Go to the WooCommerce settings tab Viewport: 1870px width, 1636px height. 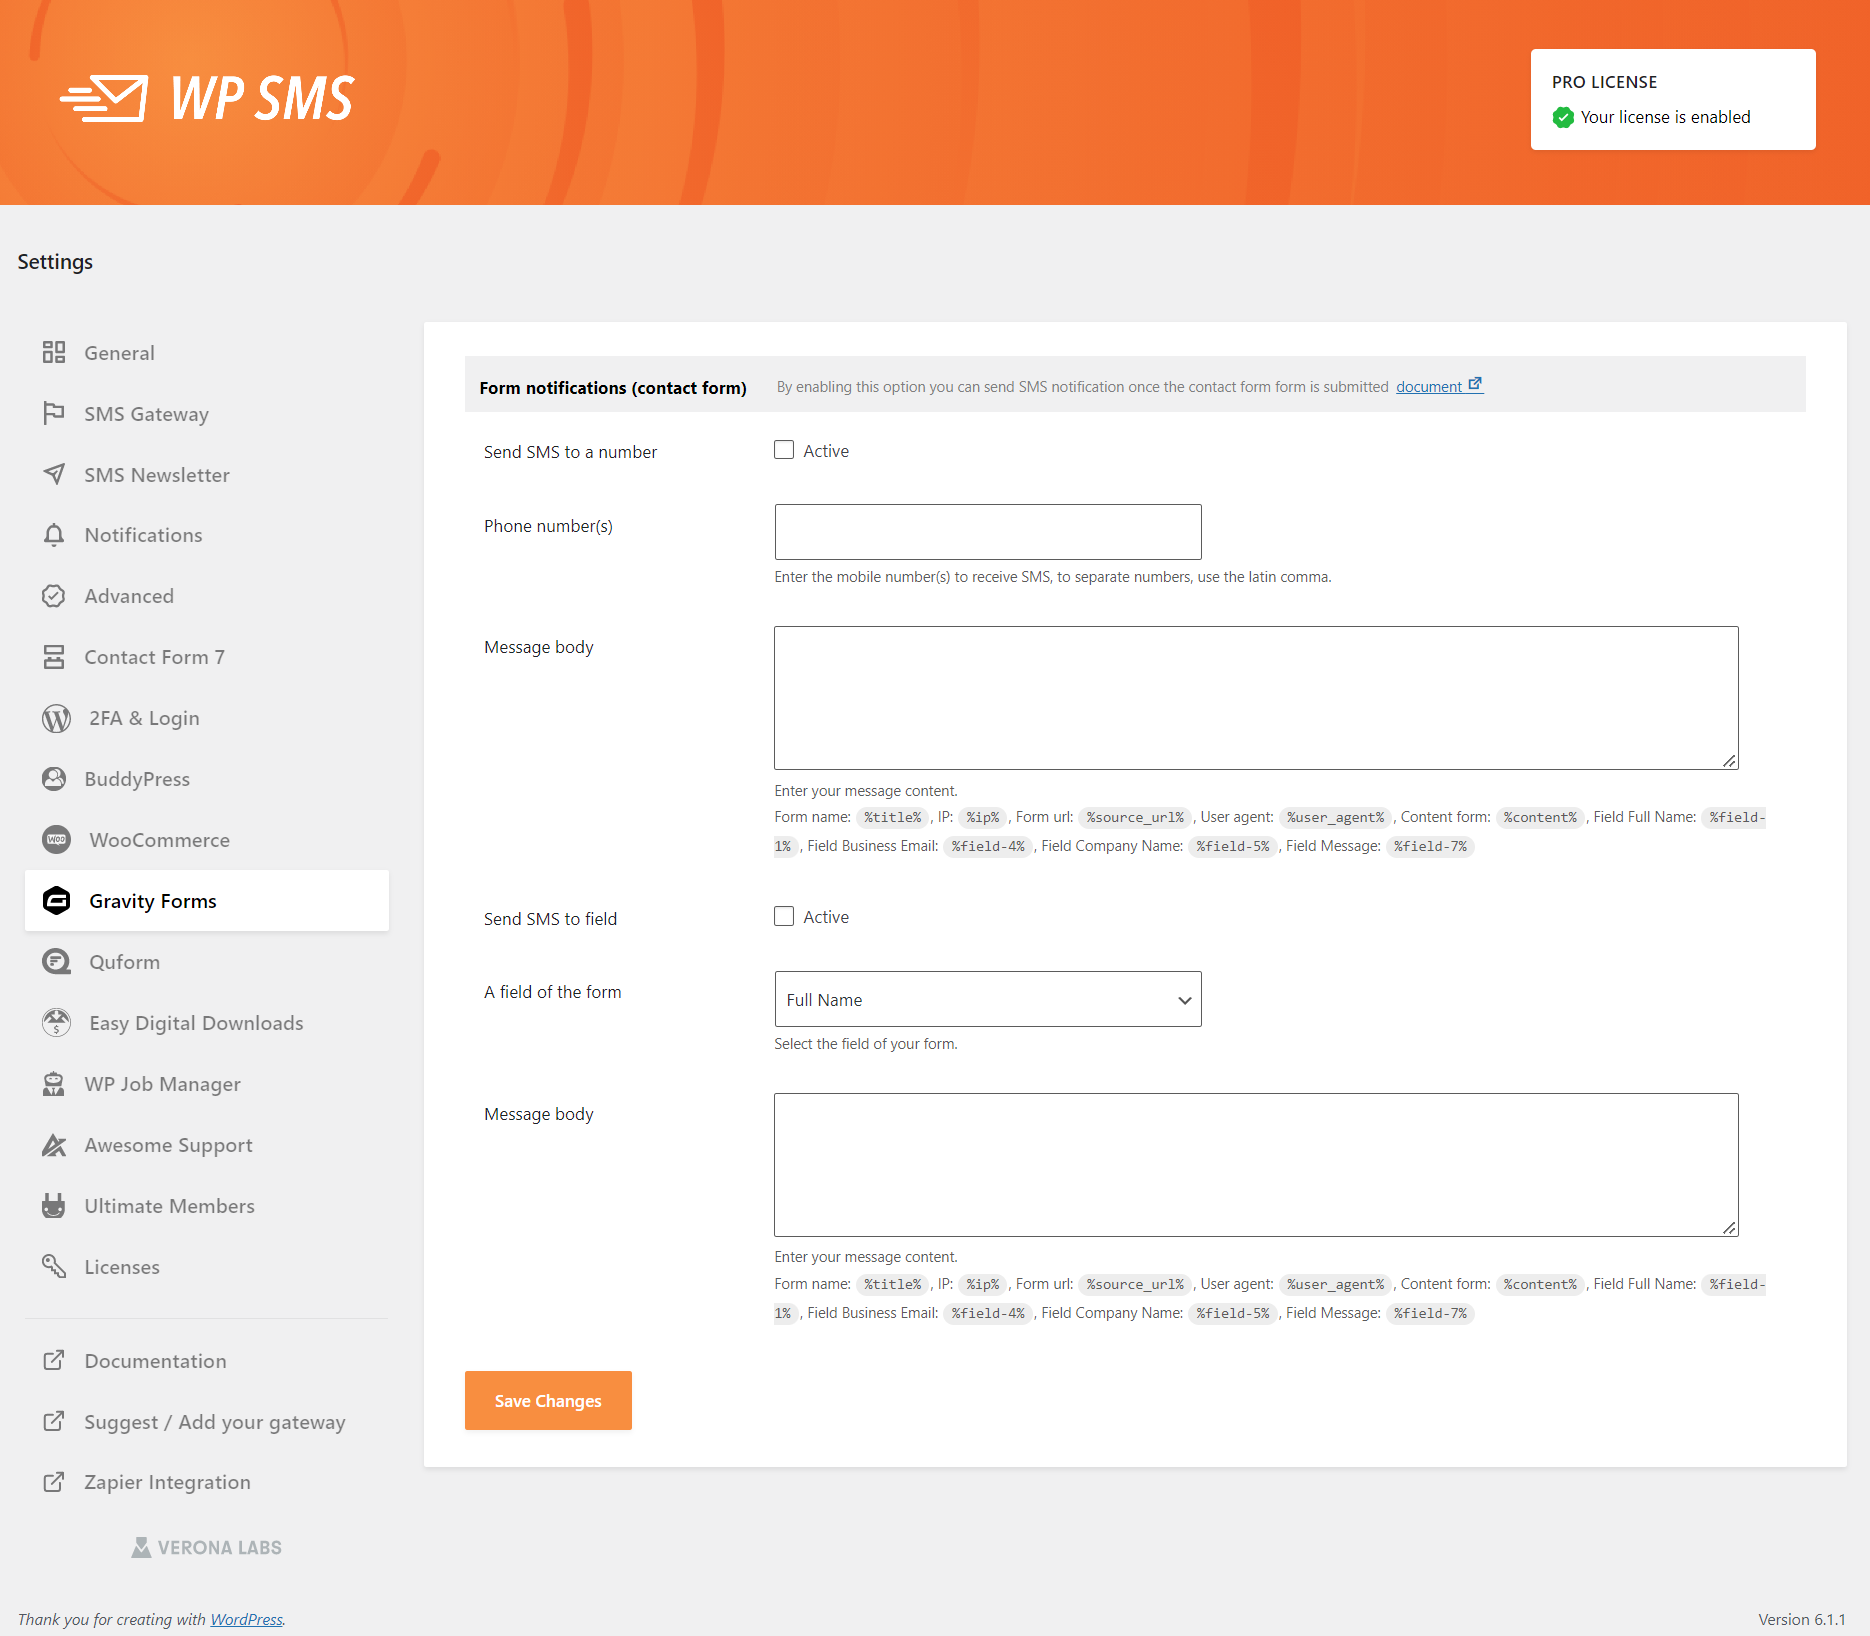click(207, 840)
